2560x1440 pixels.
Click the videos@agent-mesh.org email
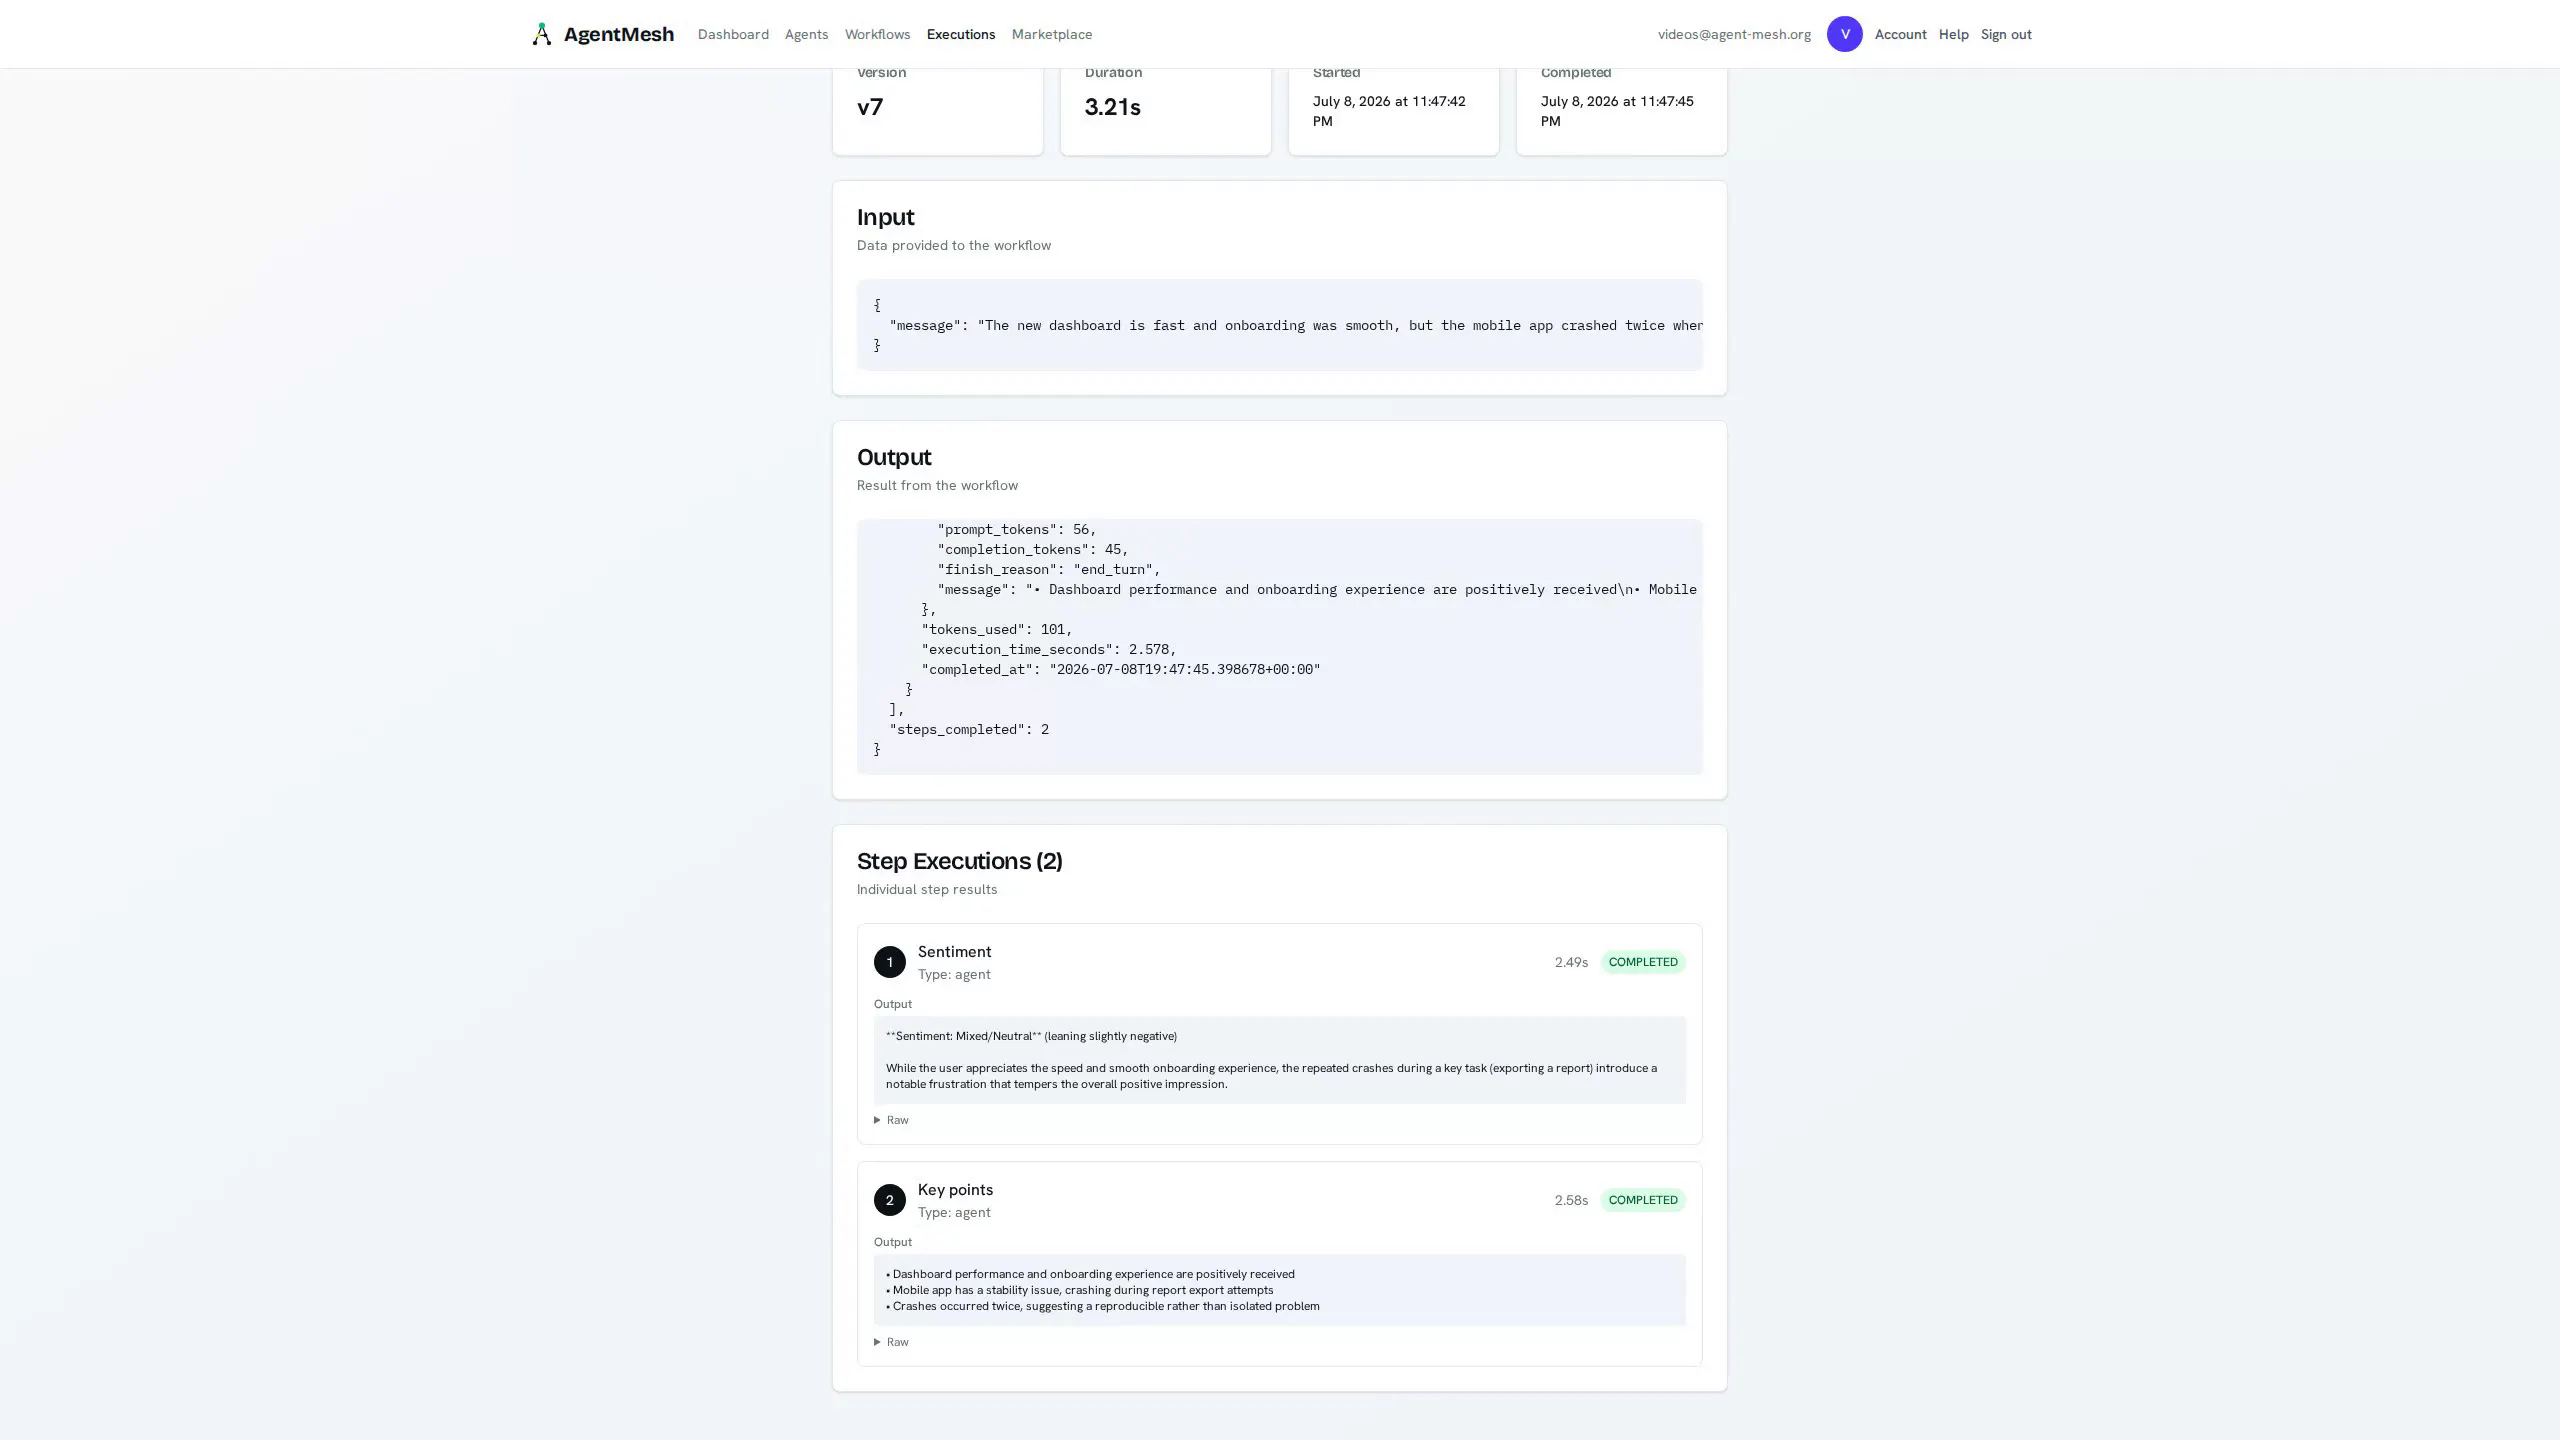pyautogui.click(x=1734, y=34)
